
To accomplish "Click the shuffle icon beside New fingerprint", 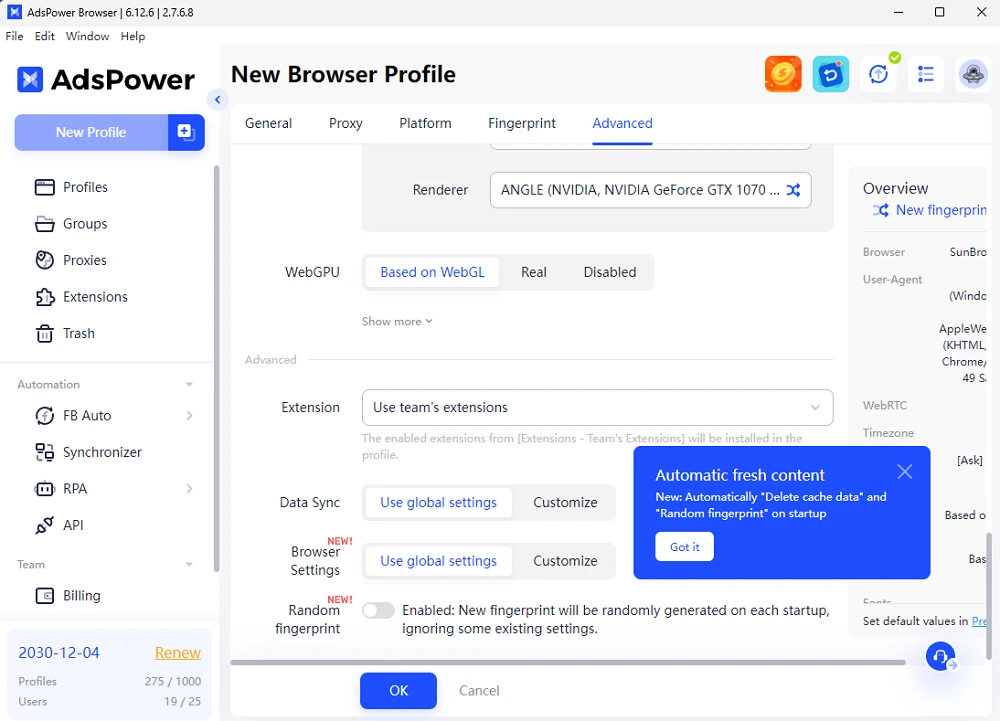I will tap(881, 210).
